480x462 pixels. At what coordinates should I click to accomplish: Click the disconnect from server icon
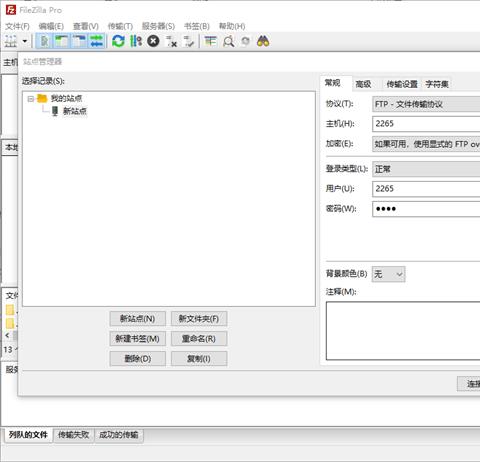171,41
